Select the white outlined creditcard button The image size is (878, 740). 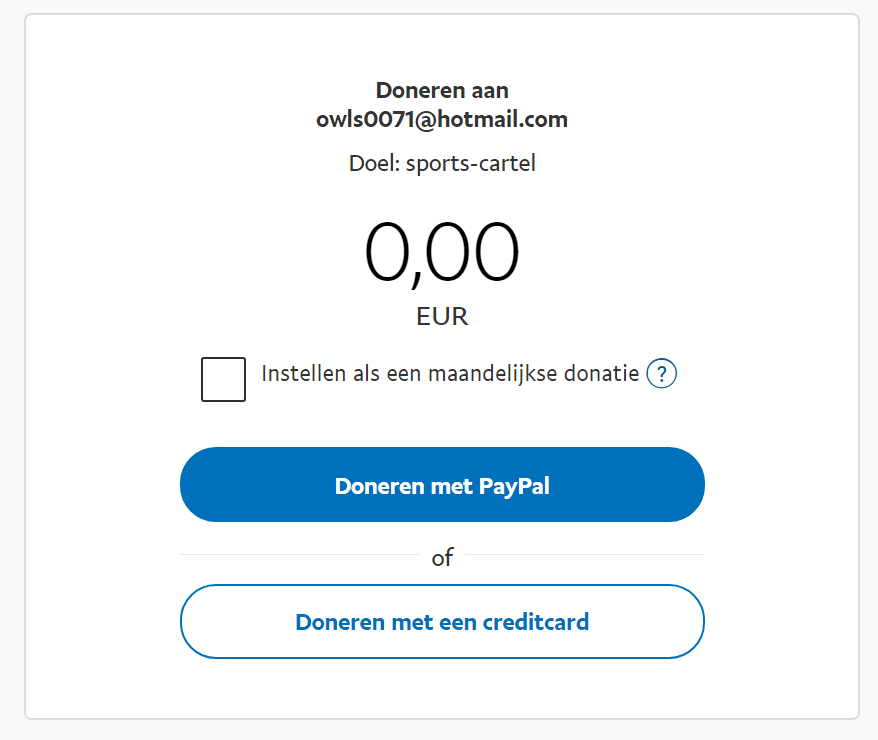(x=442, y=622)
